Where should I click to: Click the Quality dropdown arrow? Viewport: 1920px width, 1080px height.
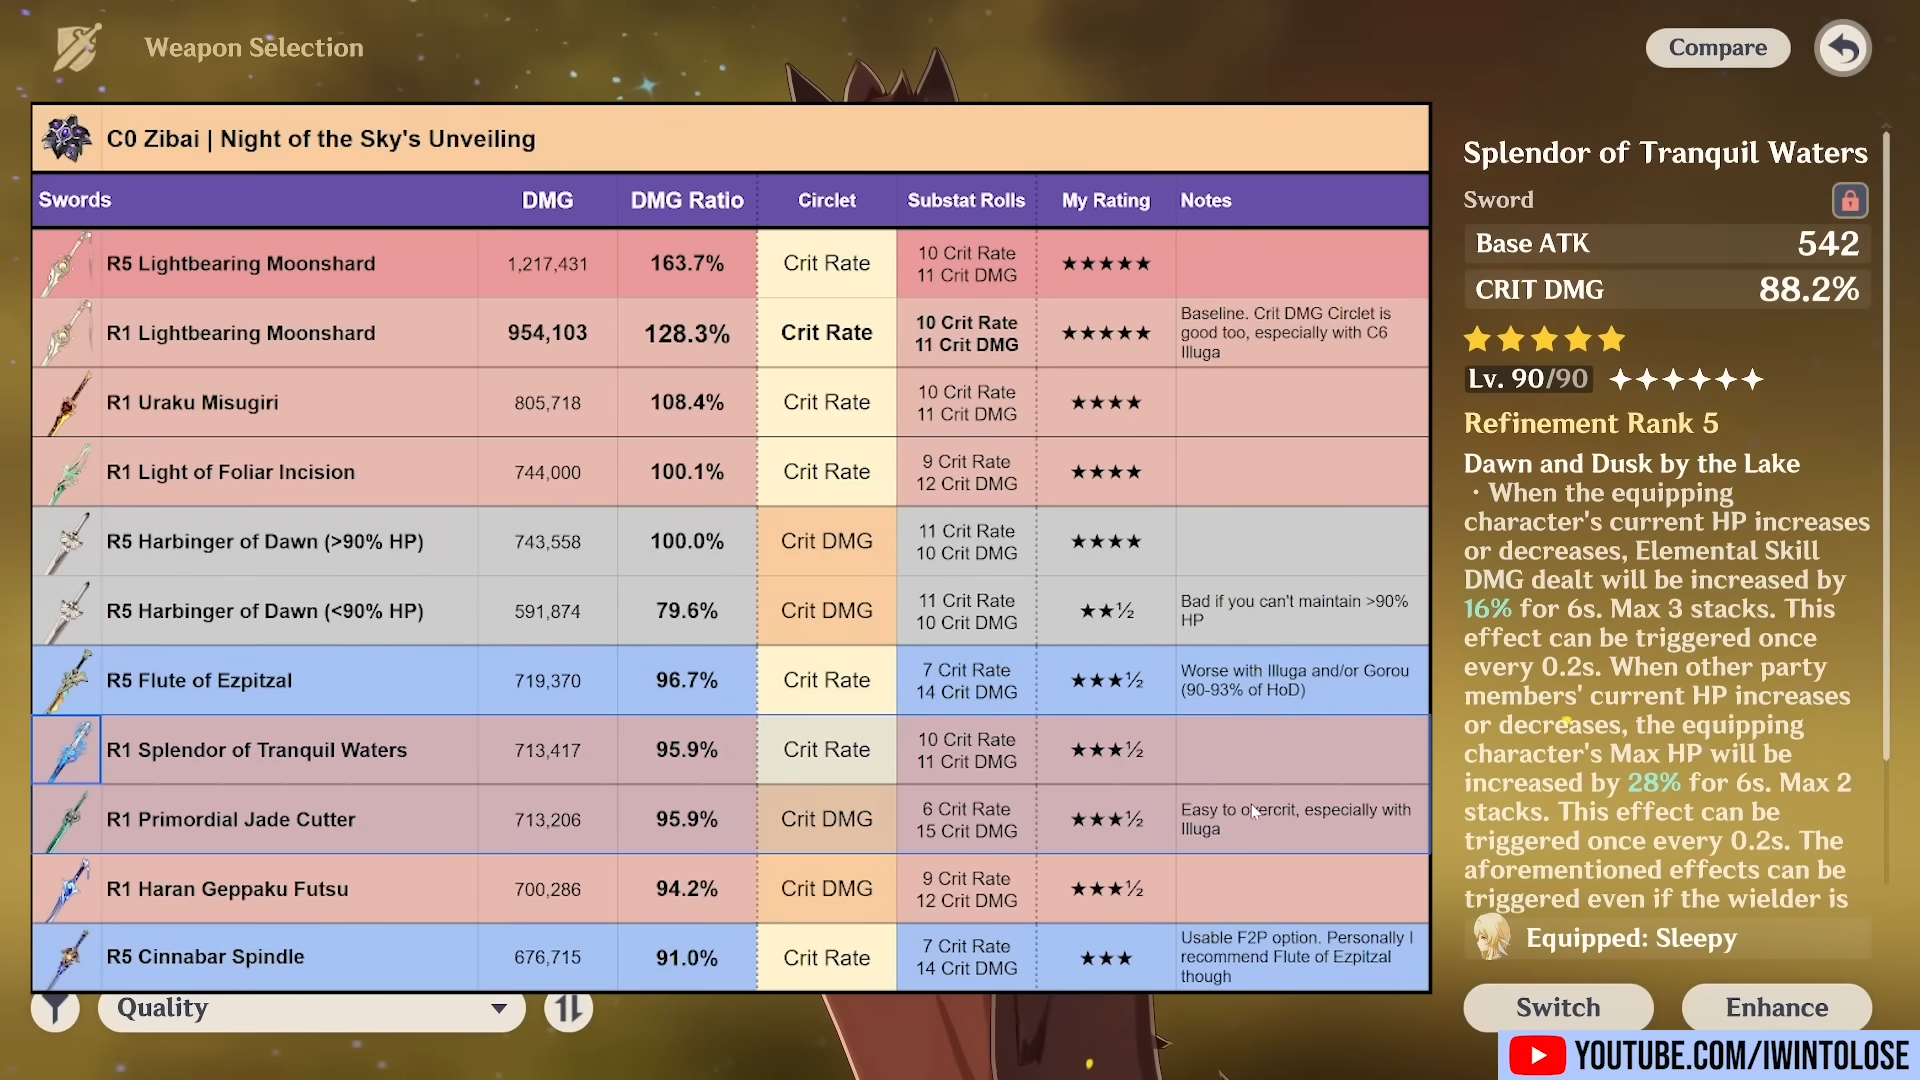[x=499, y=1008]
